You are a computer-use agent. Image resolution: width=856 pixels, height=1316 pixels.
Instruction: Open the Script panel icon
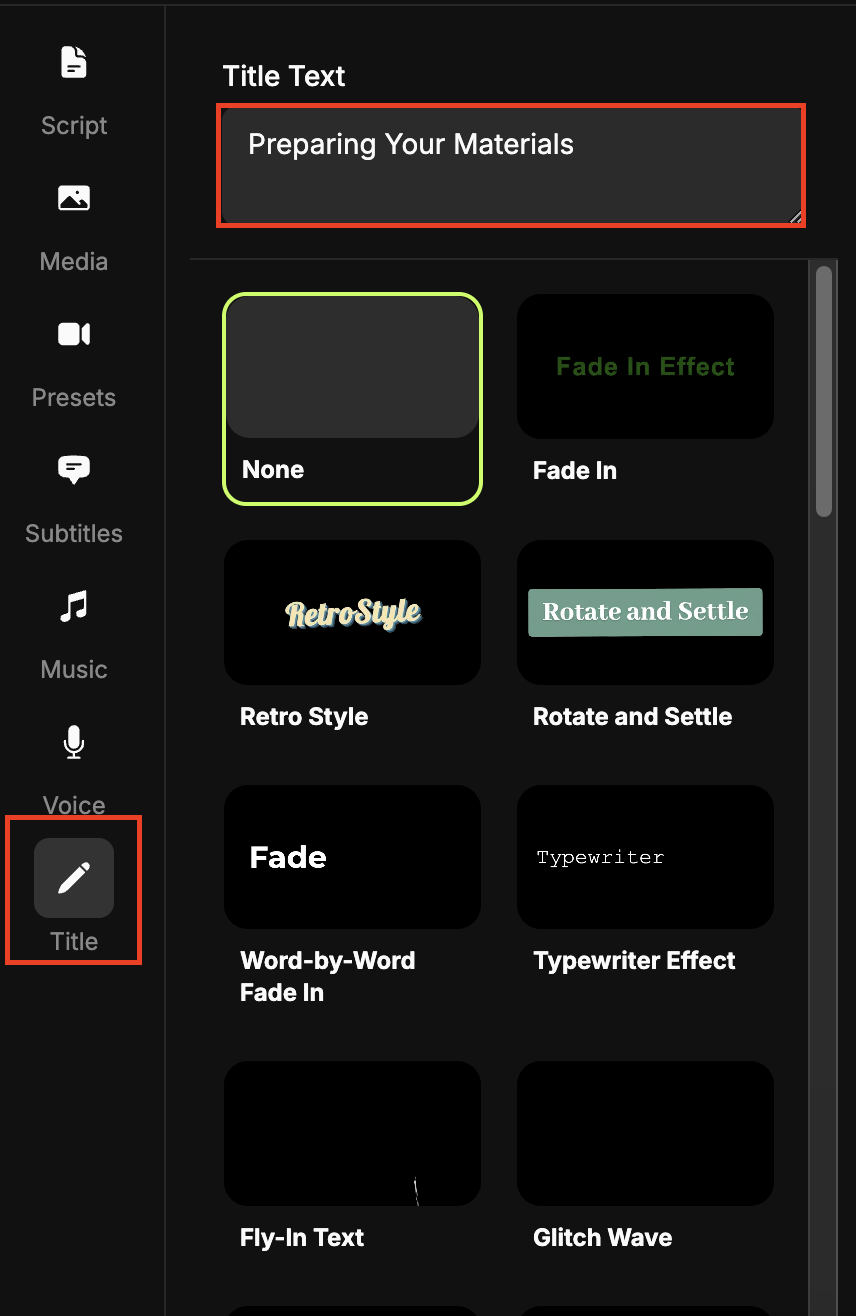click(x=74, y=62)
